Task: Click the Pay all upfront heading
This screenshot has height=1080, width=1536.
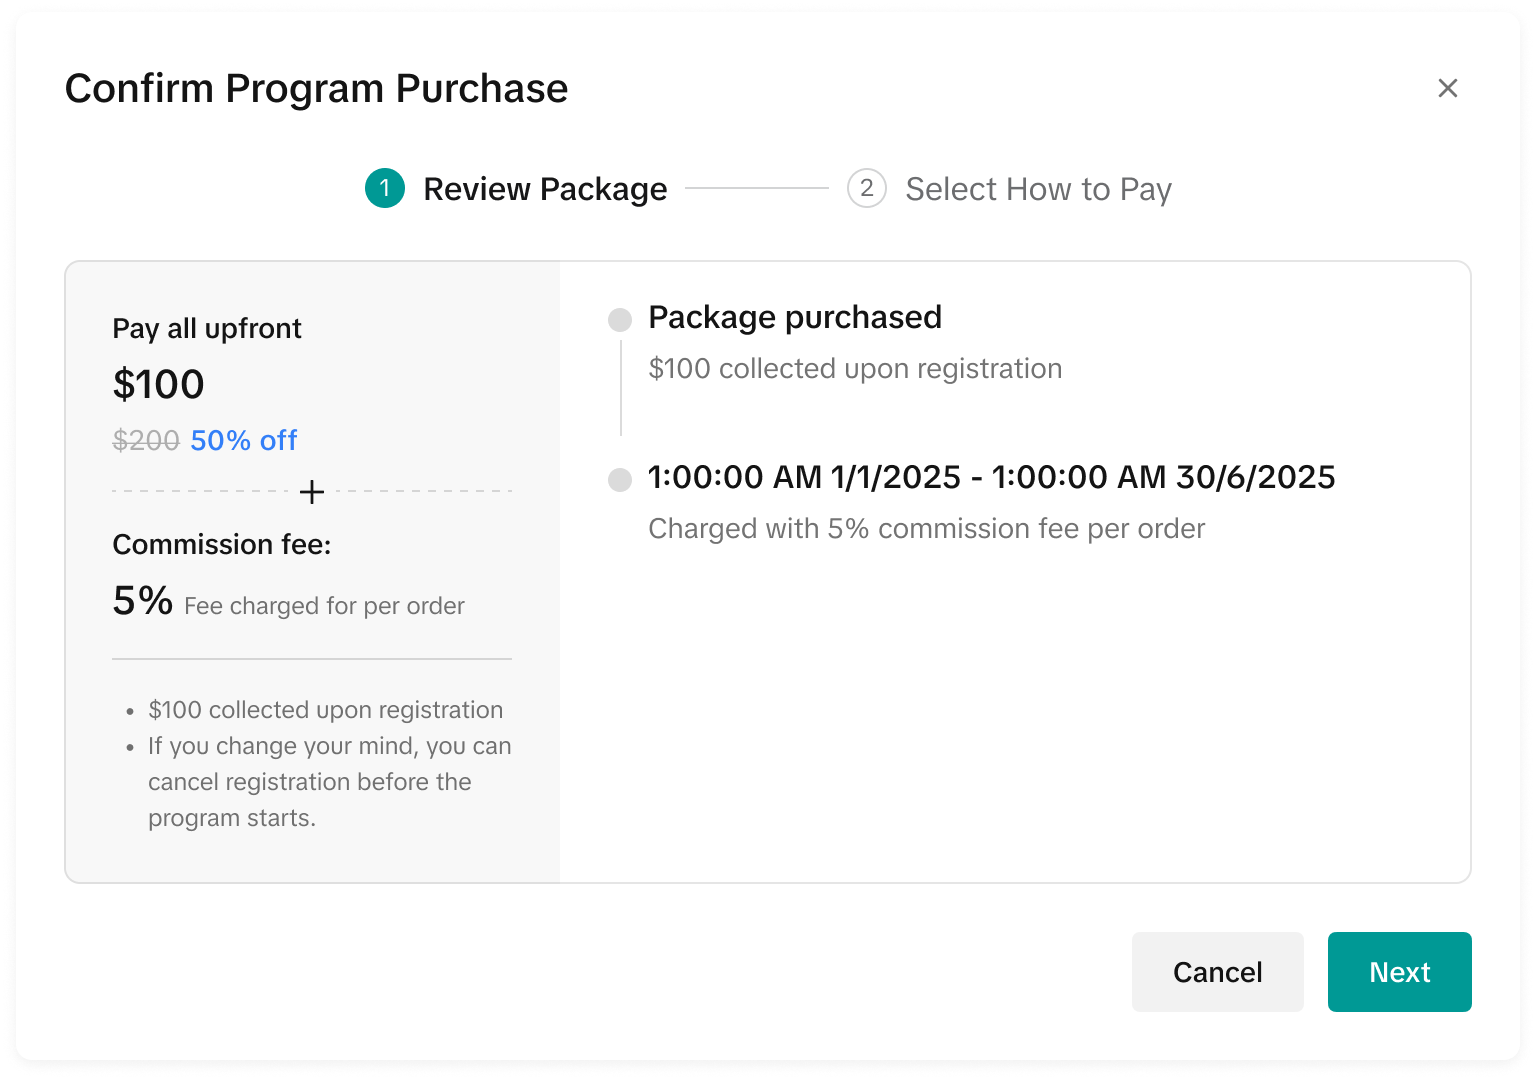Action: pyautogui.click(x=207, y=328)
